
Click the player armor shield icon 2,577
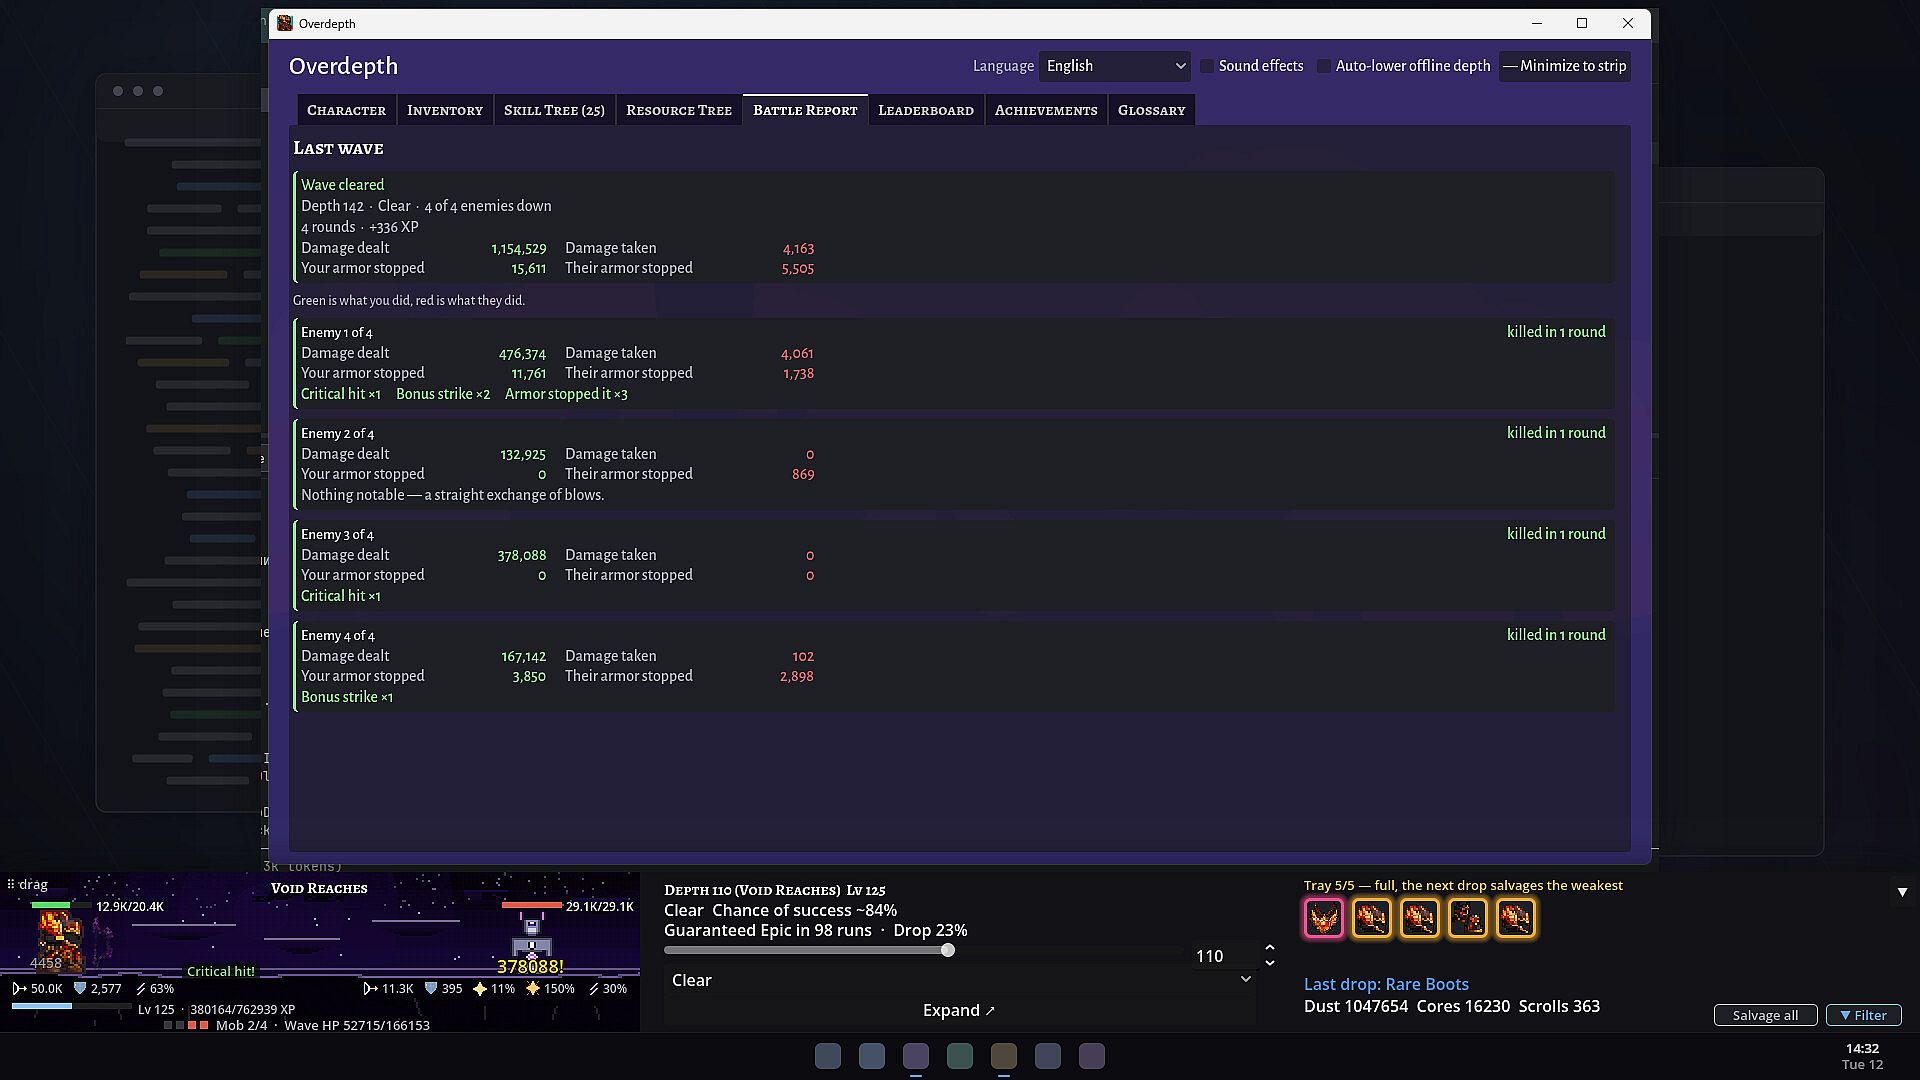point(80,988)
